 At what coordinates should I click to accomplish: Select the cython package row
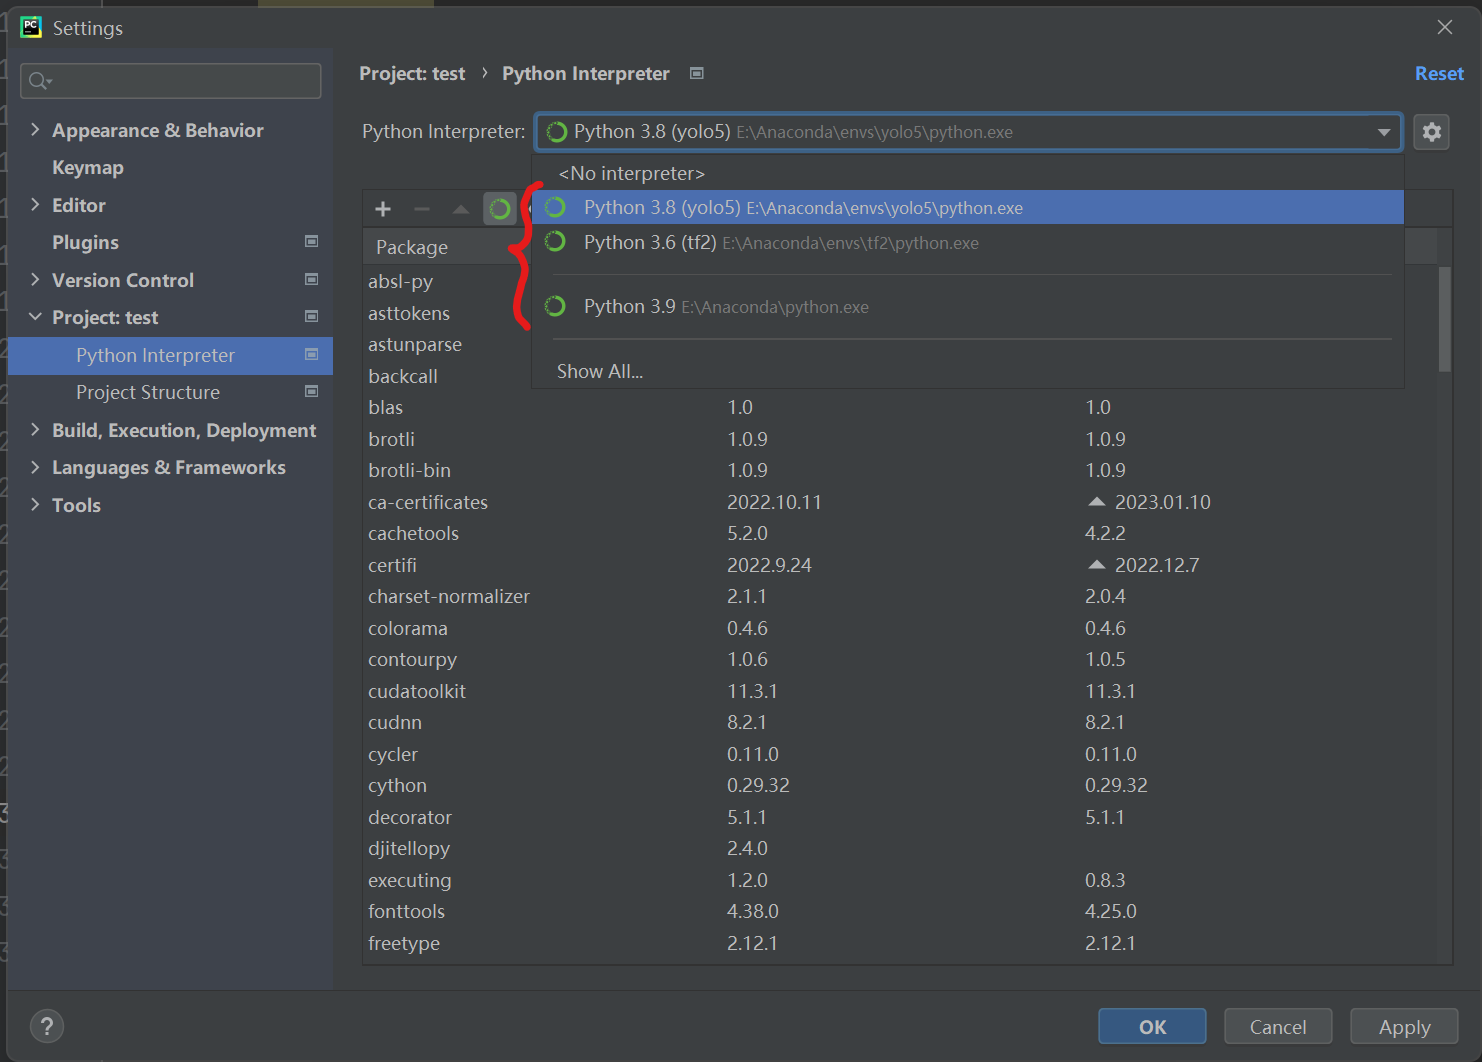pos(900,785)
